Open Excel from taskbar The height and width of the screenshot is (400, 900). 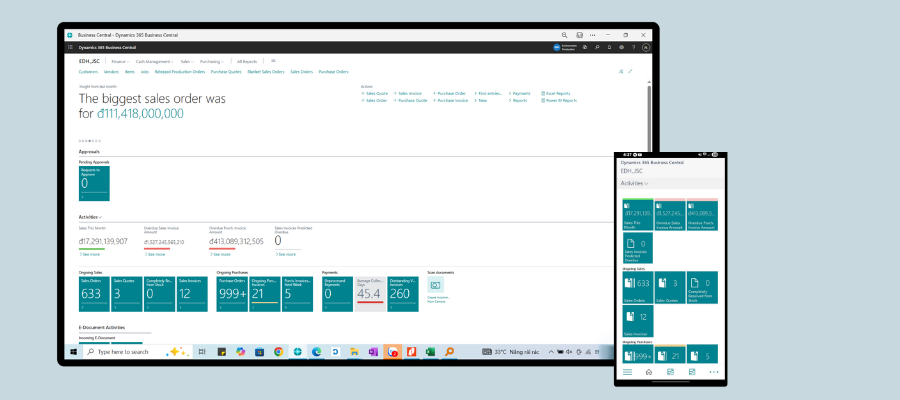[x=430, y=352]
